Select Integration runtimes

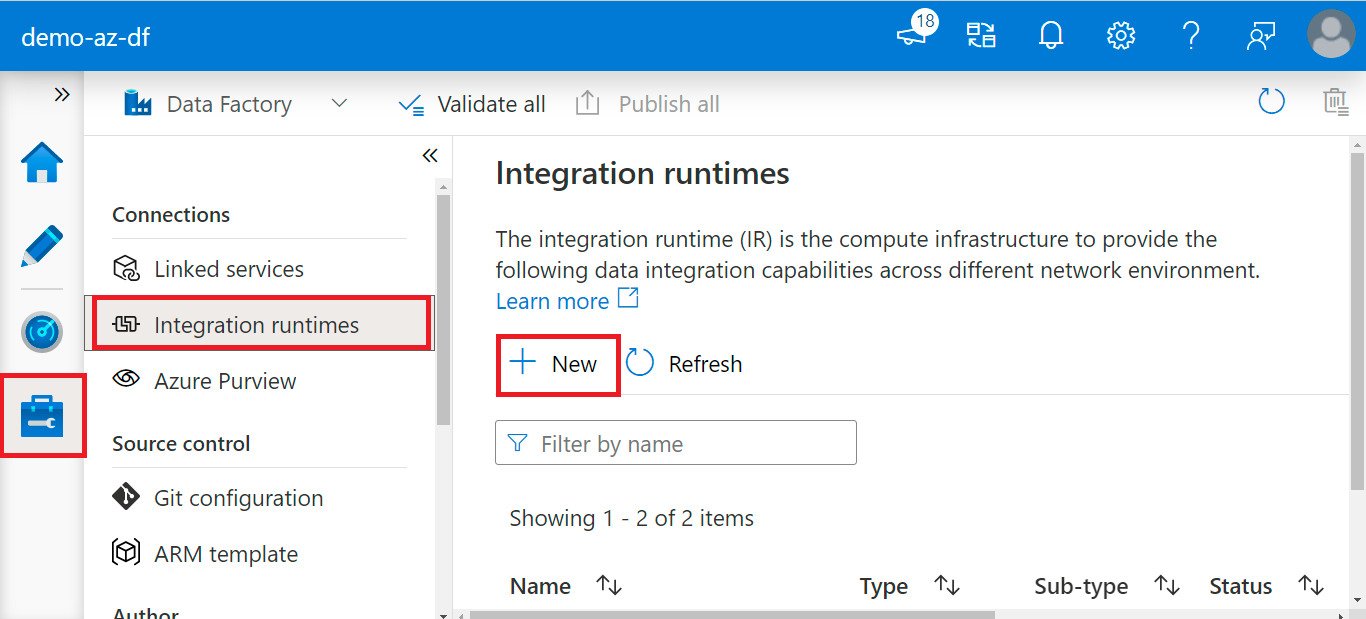[262, 324]
